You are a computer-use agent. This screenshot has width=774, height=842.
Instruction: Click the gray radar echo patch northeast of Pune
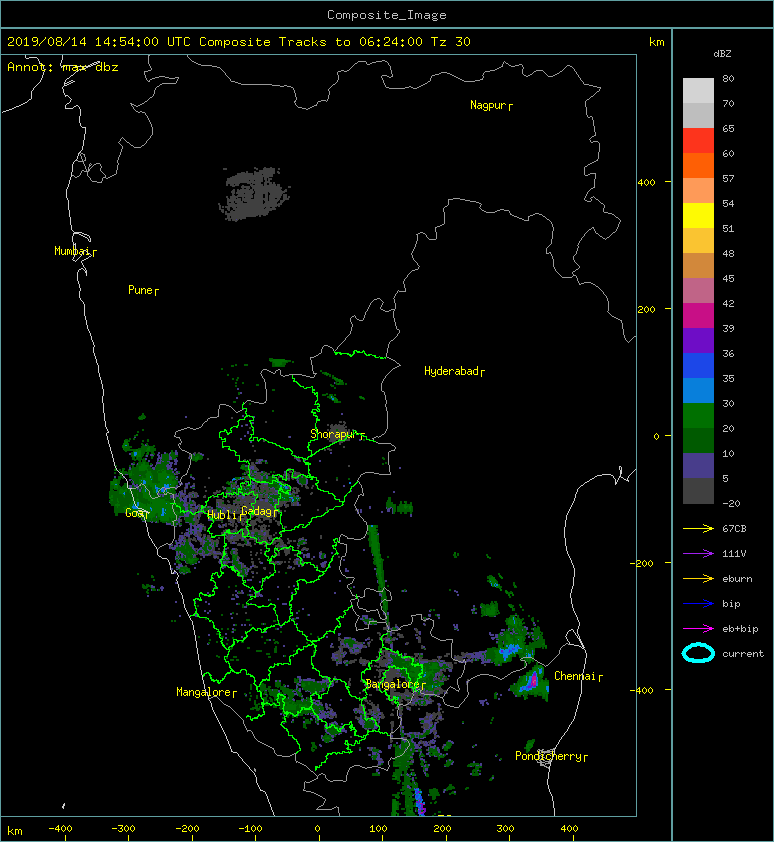254,194
